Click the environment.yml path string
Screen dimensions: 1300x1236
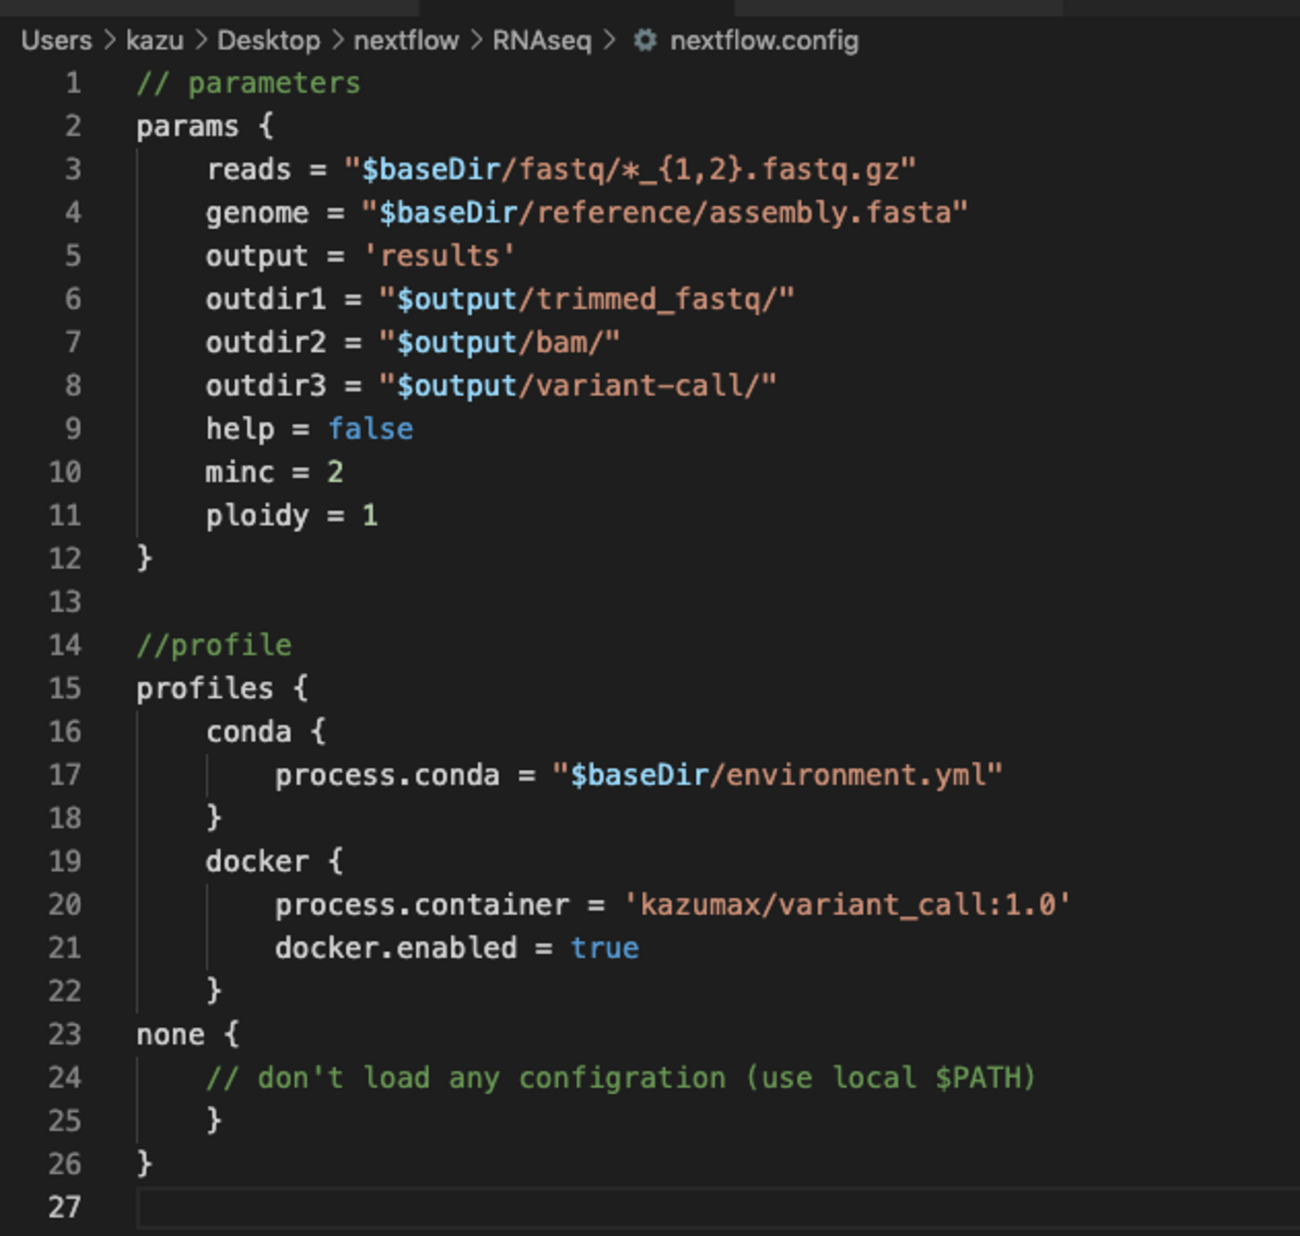tap(777, 775)
